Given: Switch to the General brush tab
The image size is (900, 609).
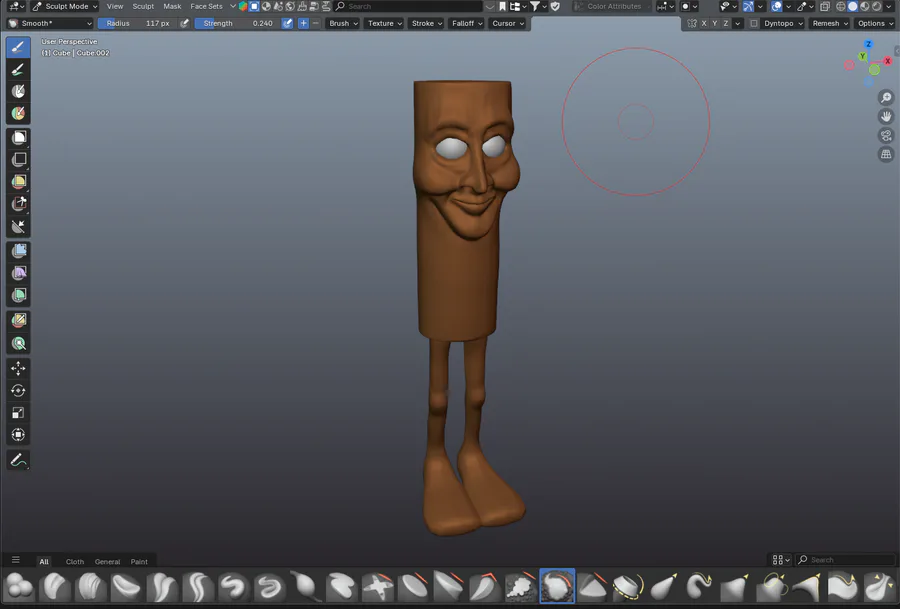Looking at the screenshot, I should [x=107, y=561].
